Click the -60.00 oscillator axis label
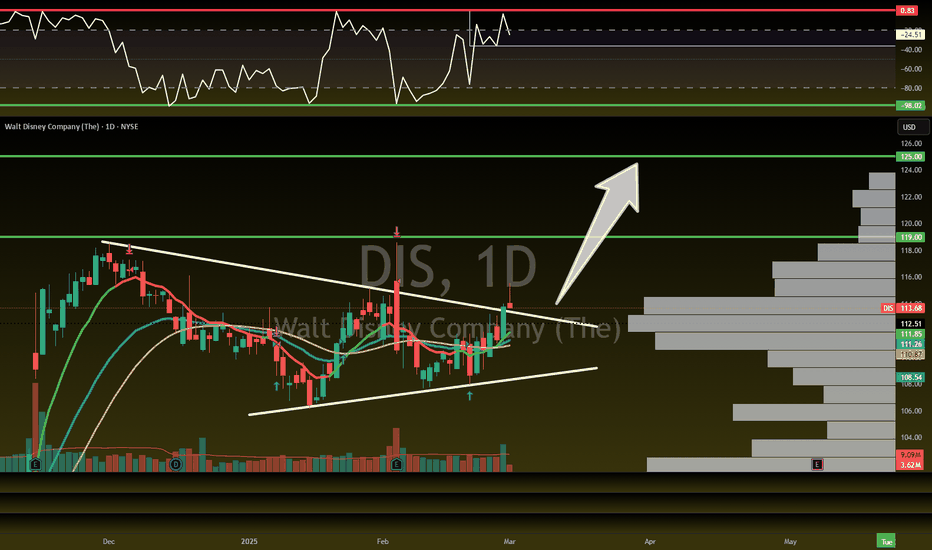 [911, 69]
